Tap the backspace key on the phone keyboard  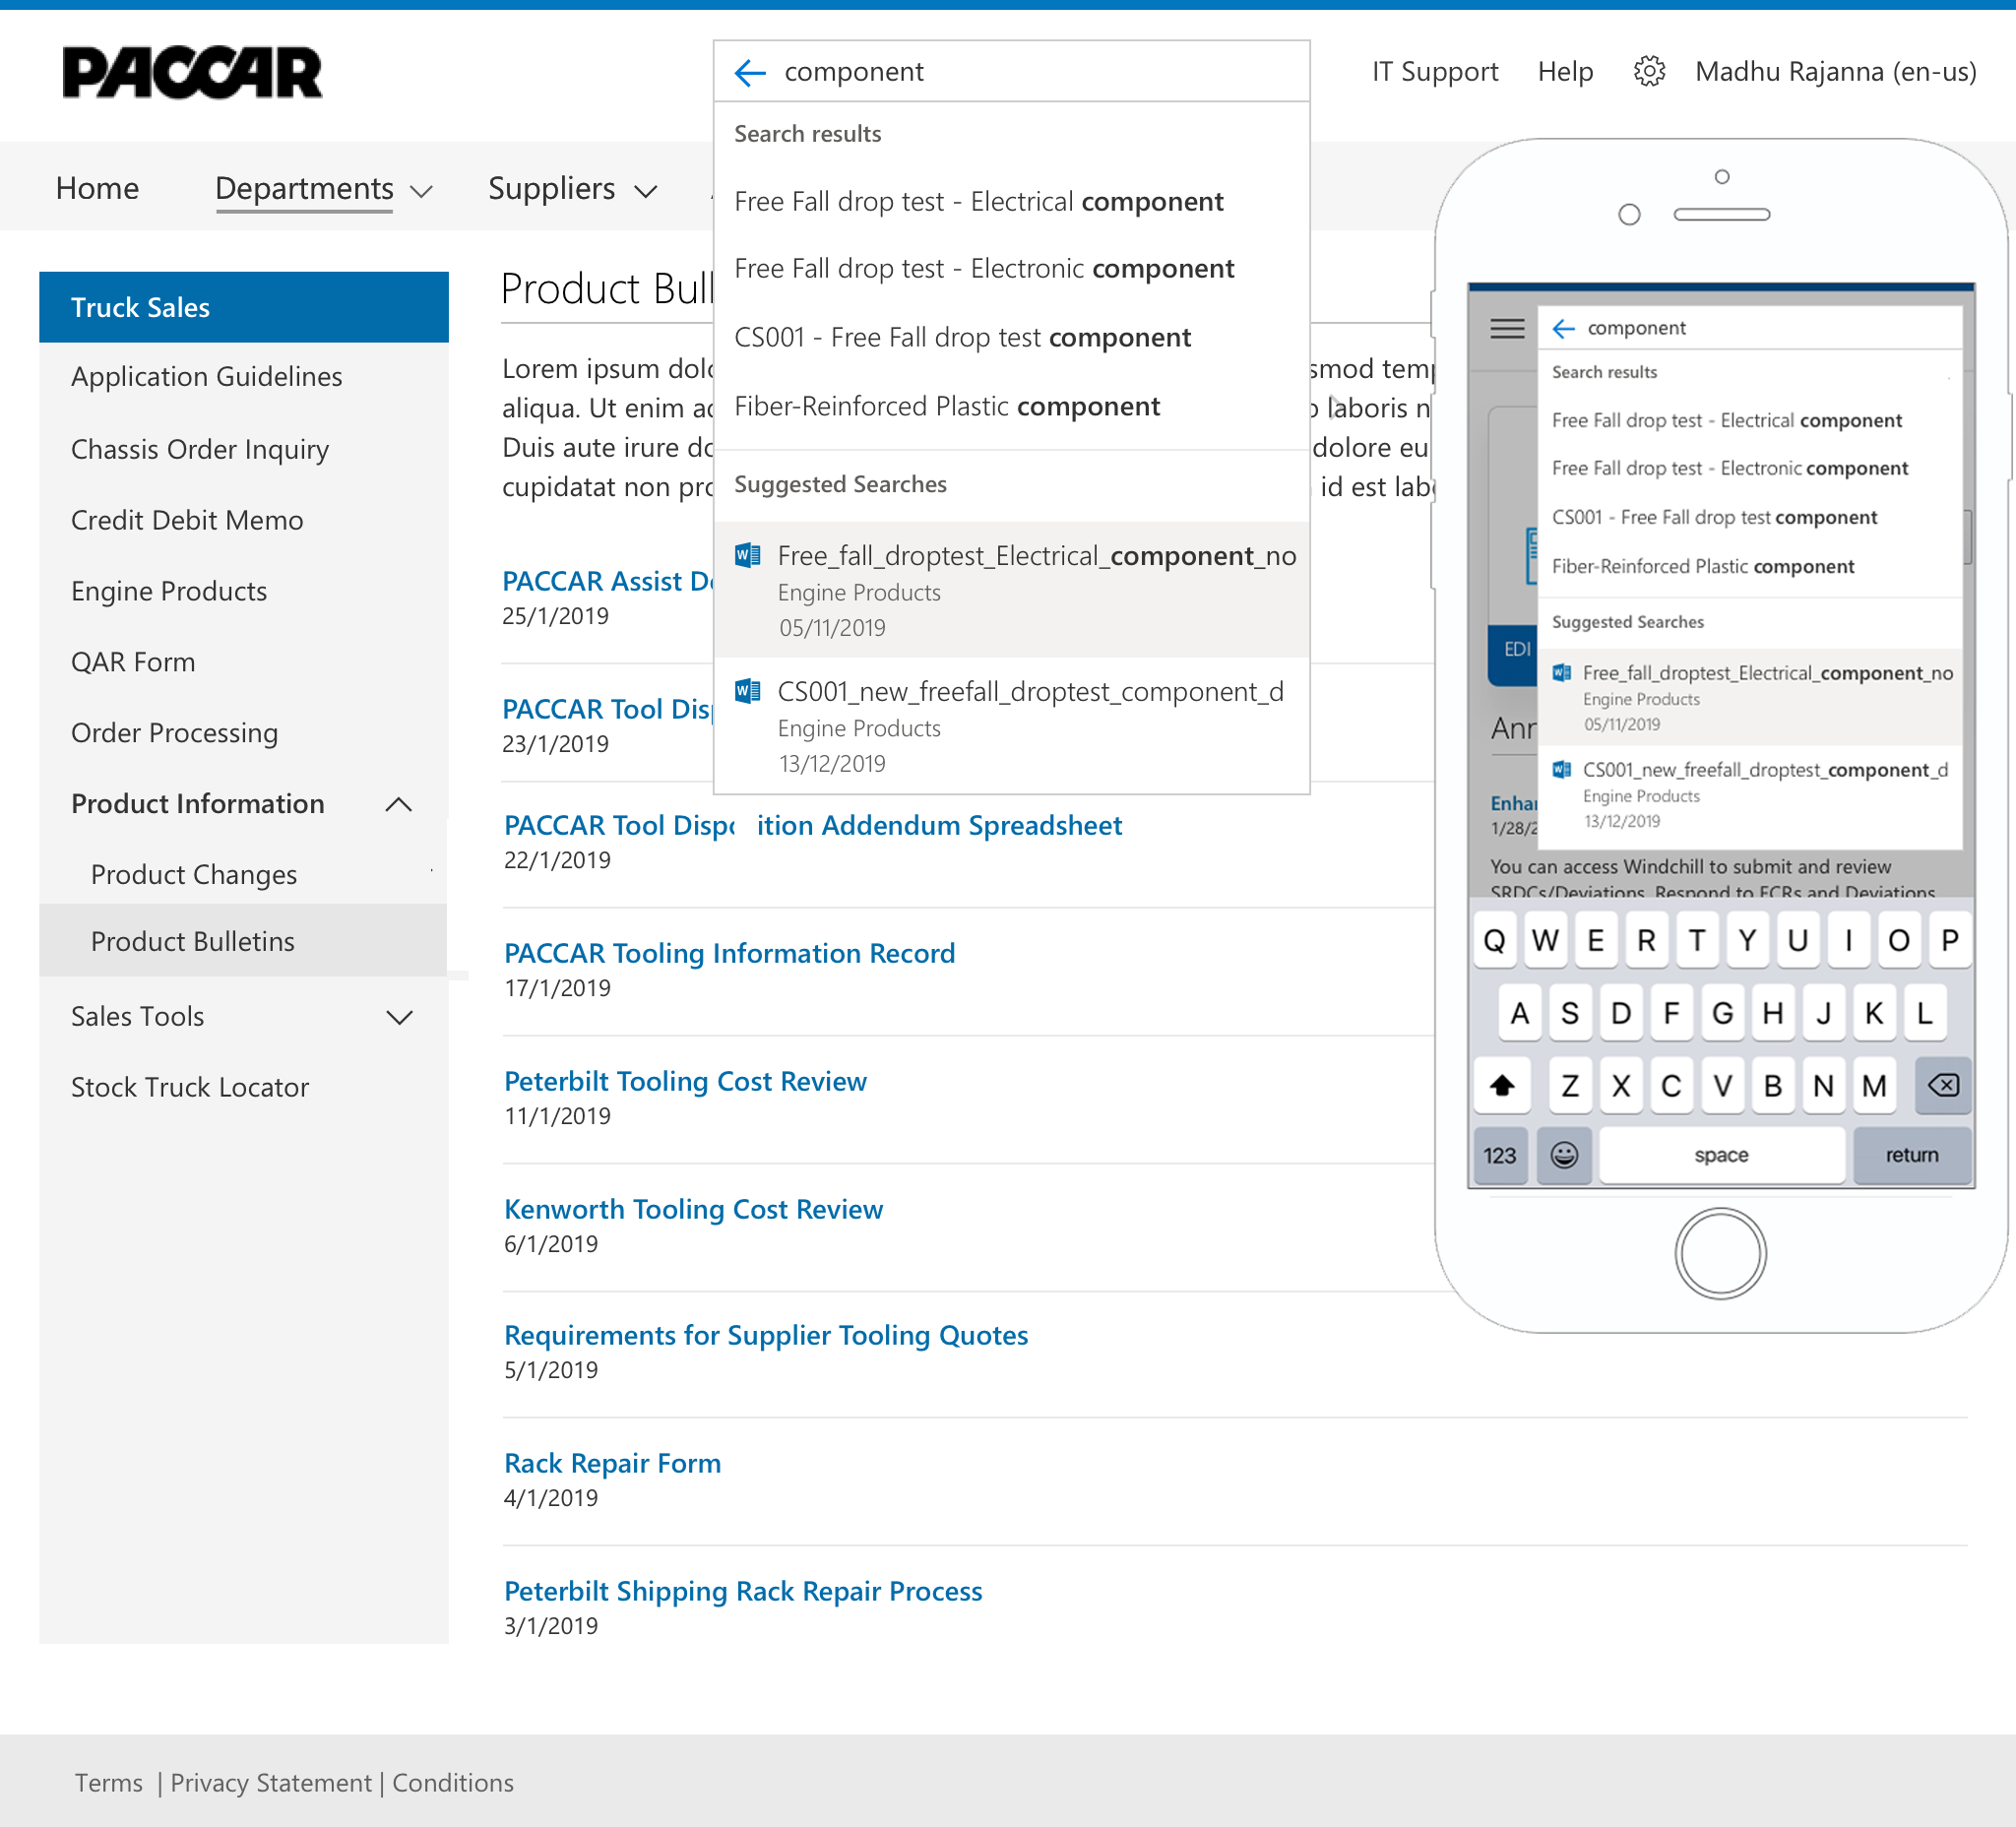(x=1943, y=1085)
